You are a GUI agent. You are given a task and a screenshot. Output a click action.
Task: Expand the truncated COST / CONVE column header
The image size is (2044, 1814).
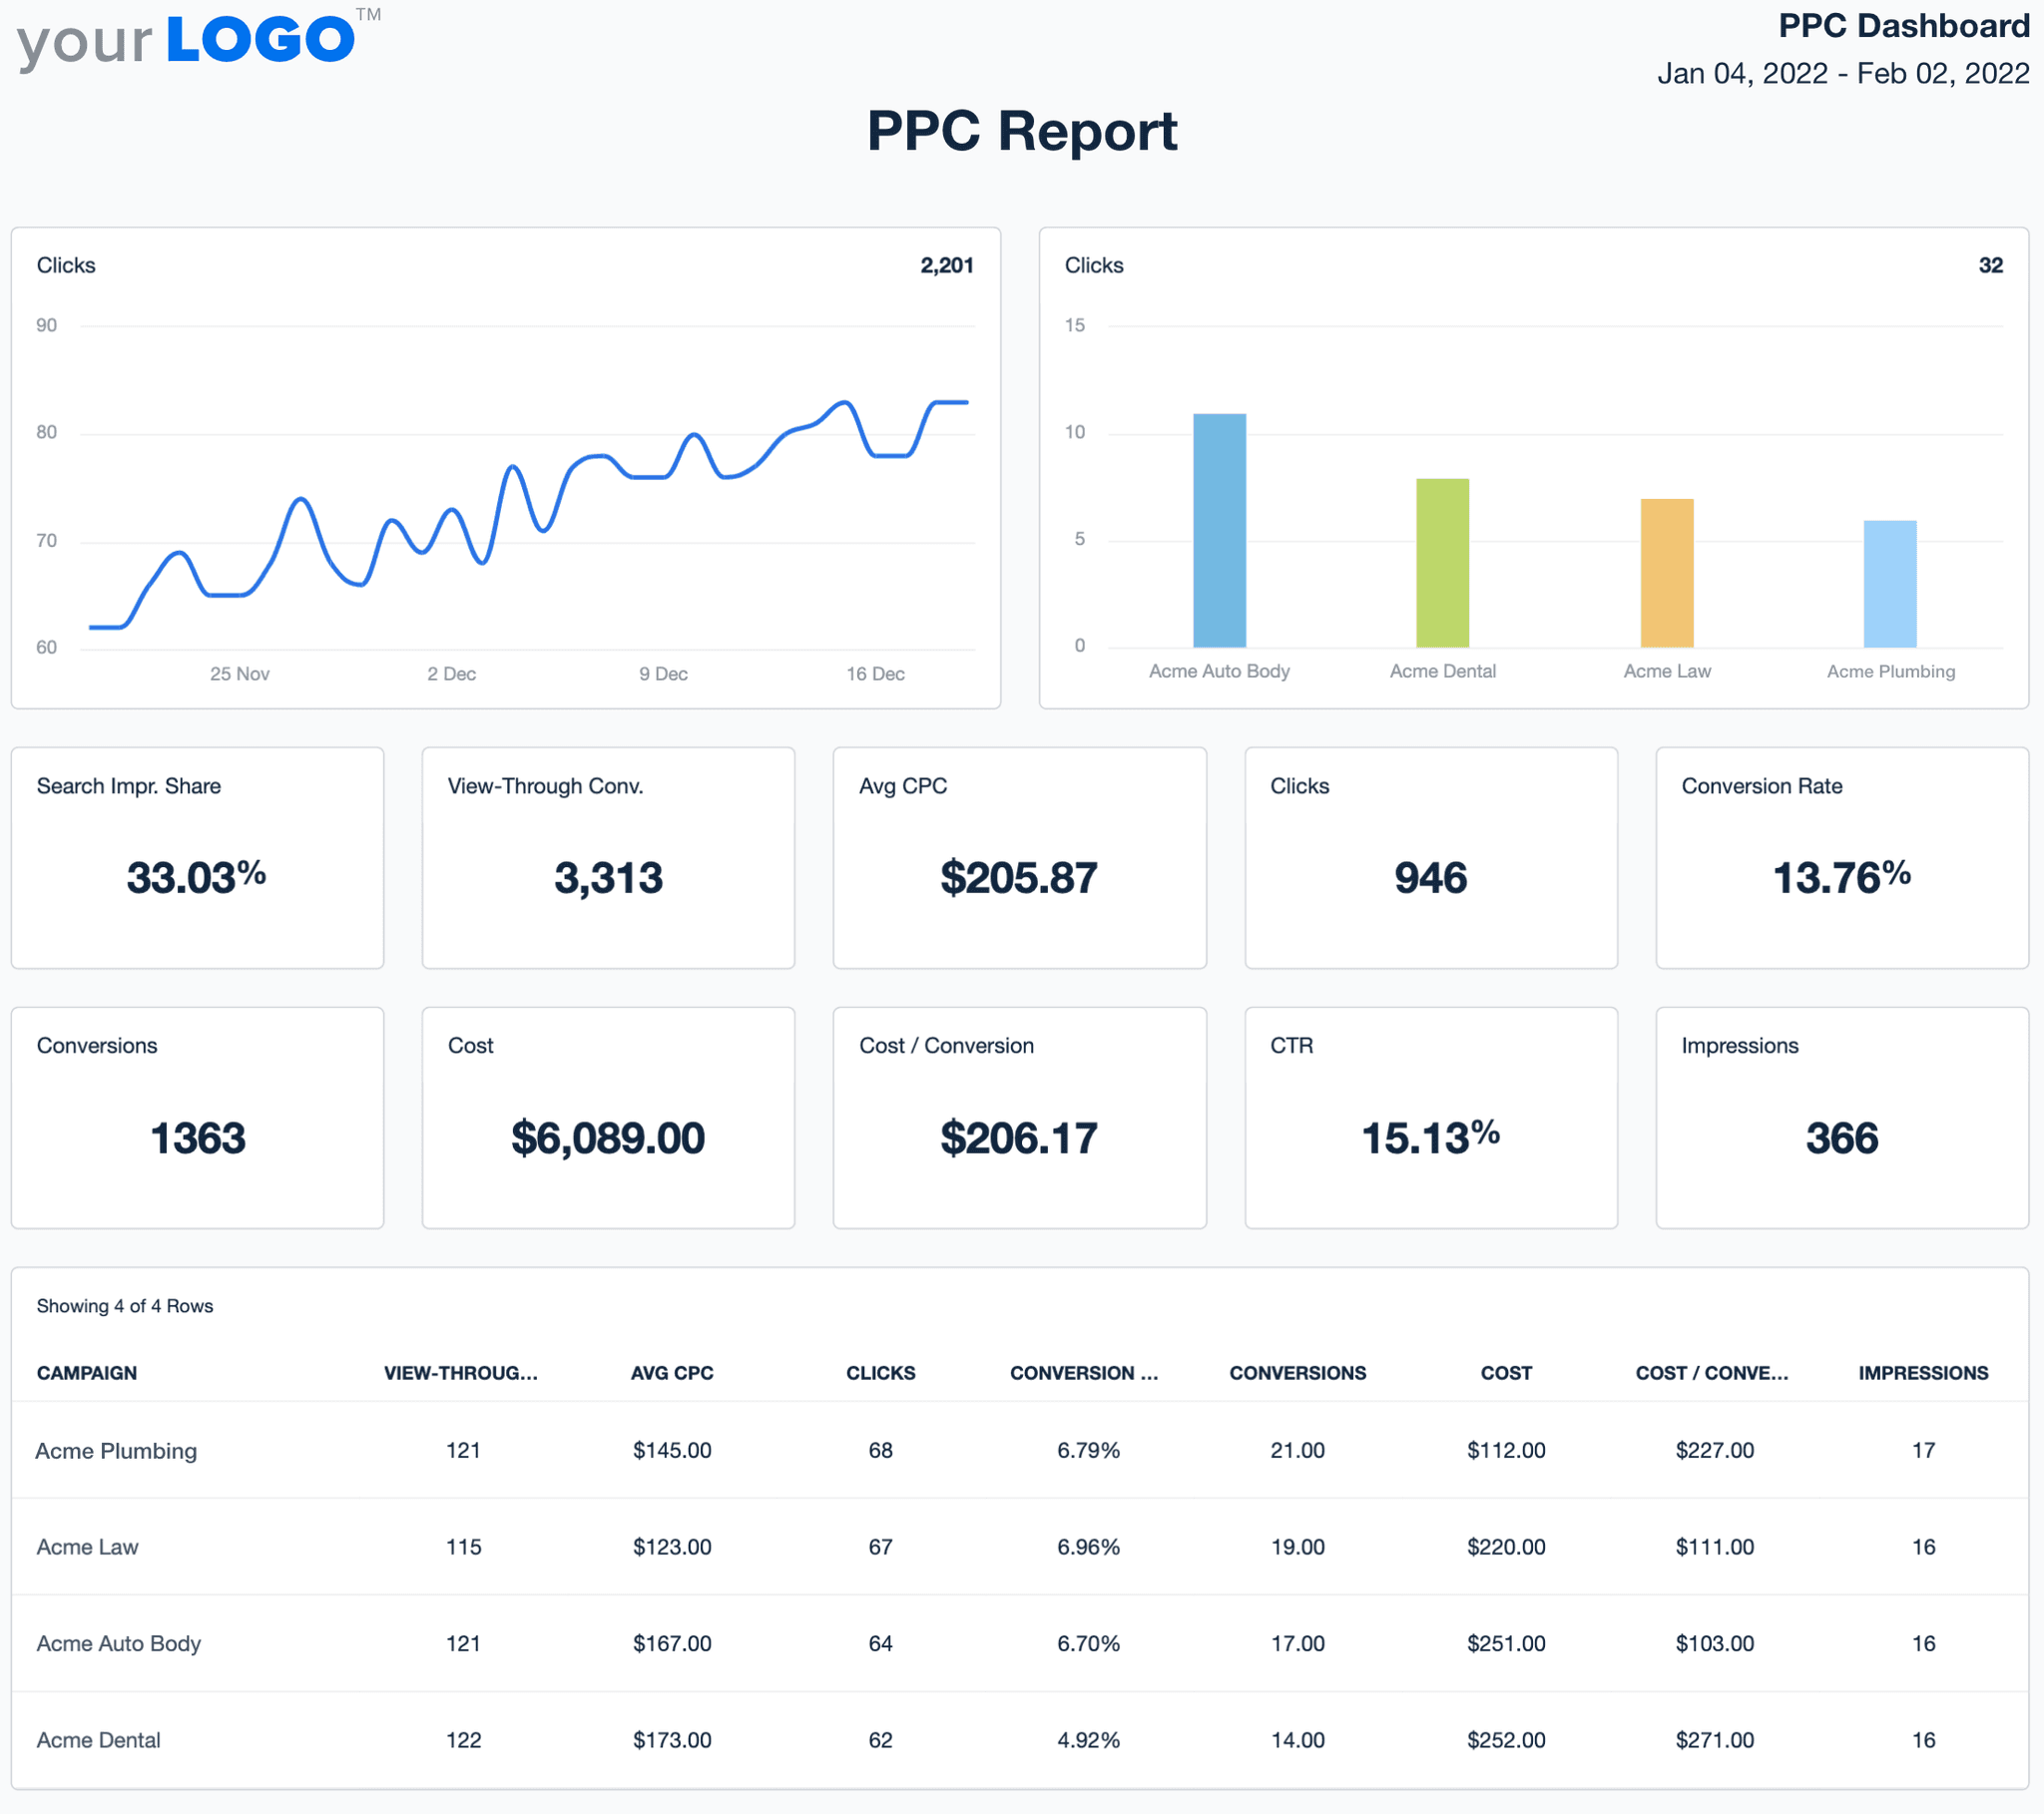click(x=1712, y=1373)
